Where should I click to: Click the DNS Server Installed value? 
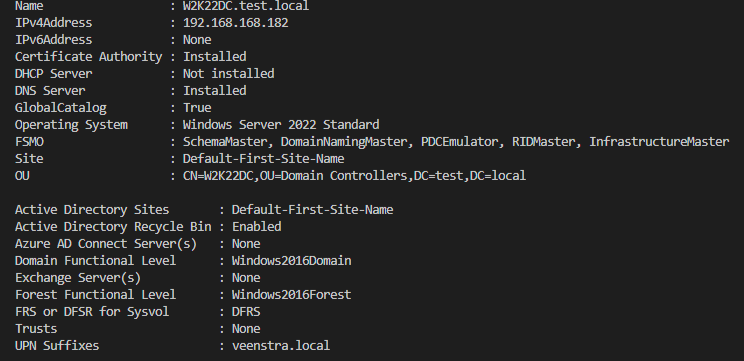[214, 91]
